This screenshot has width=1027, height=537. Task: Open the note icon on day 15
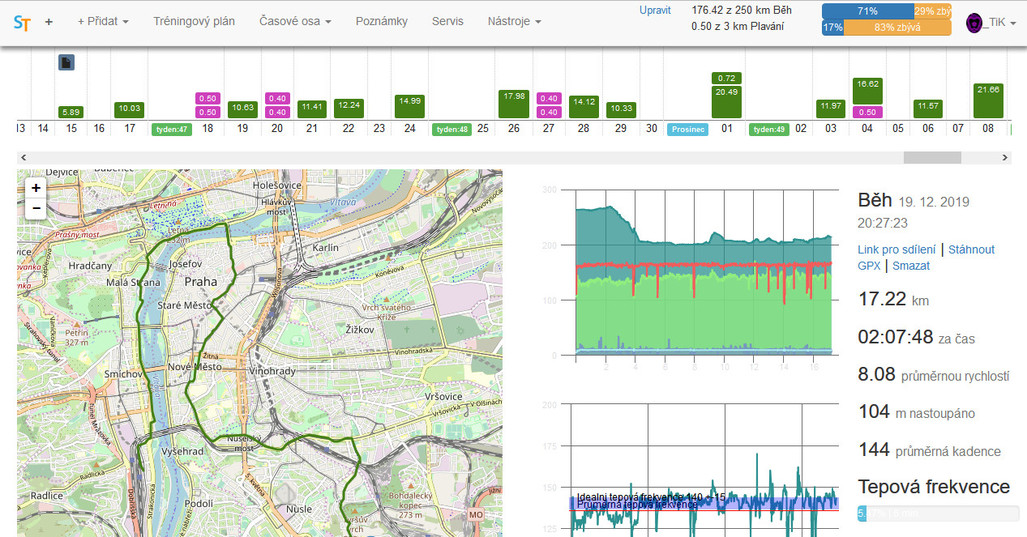67,63
